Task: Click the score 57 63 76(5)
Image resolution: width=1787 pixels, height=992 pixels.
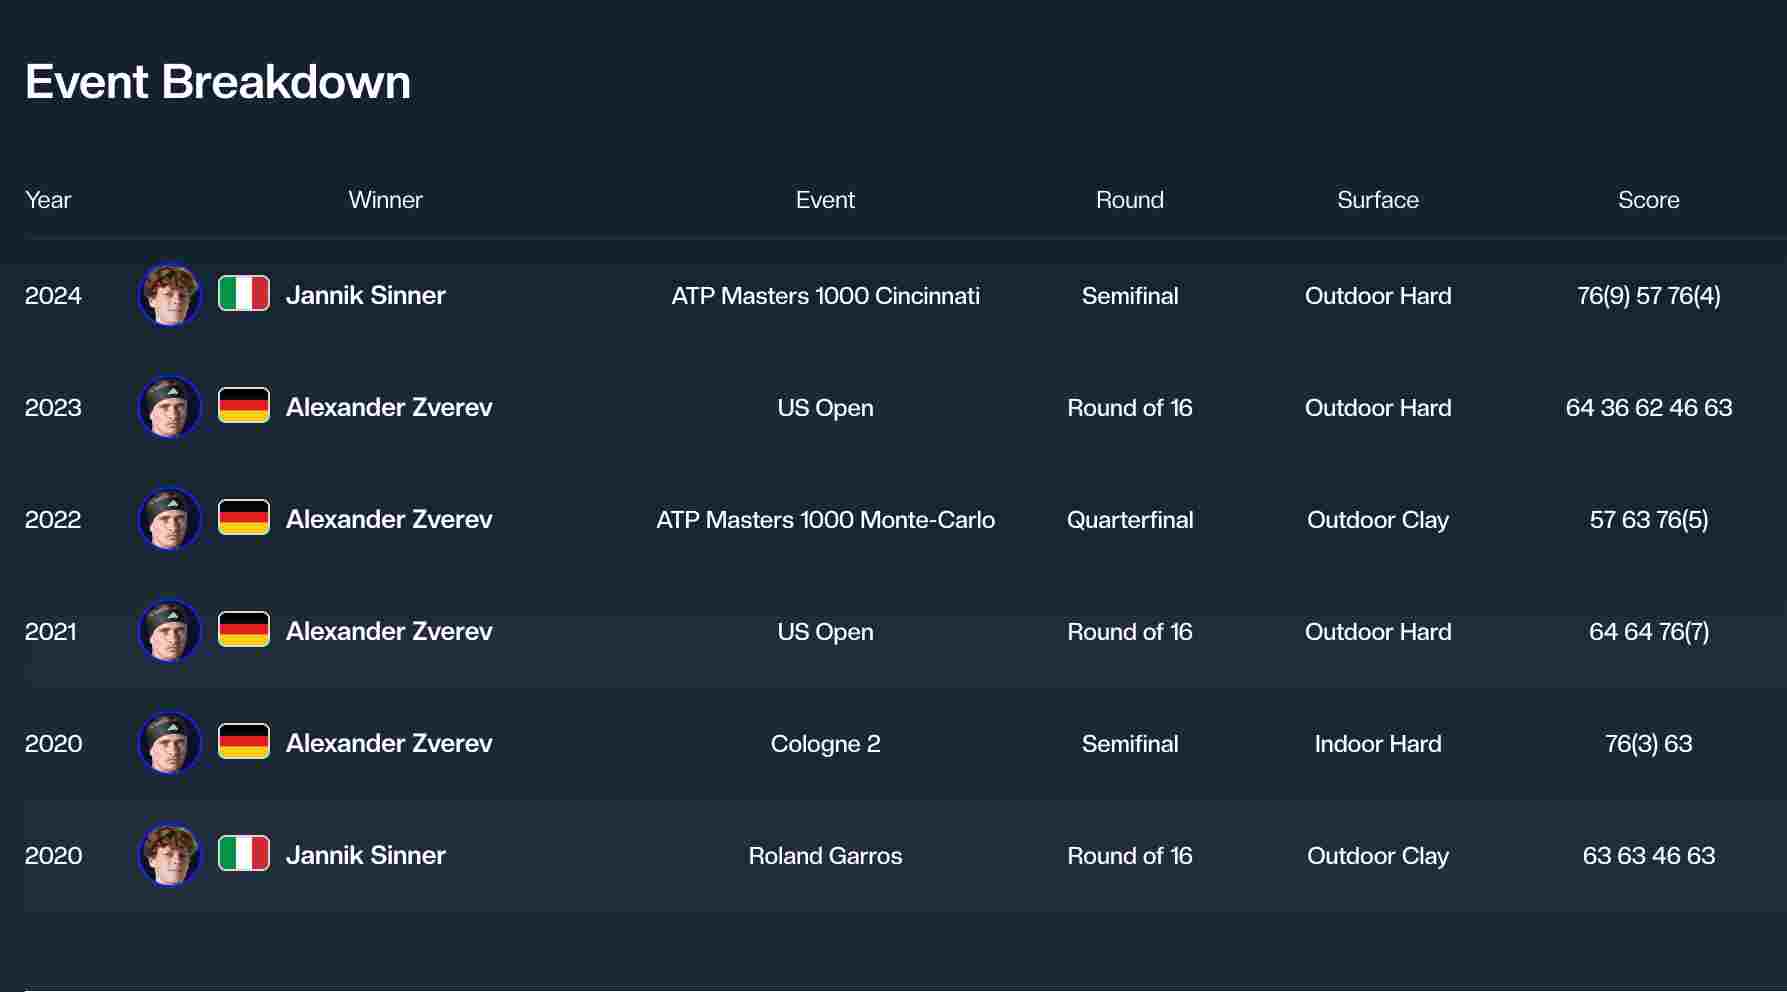Action: click(1648, 520)
